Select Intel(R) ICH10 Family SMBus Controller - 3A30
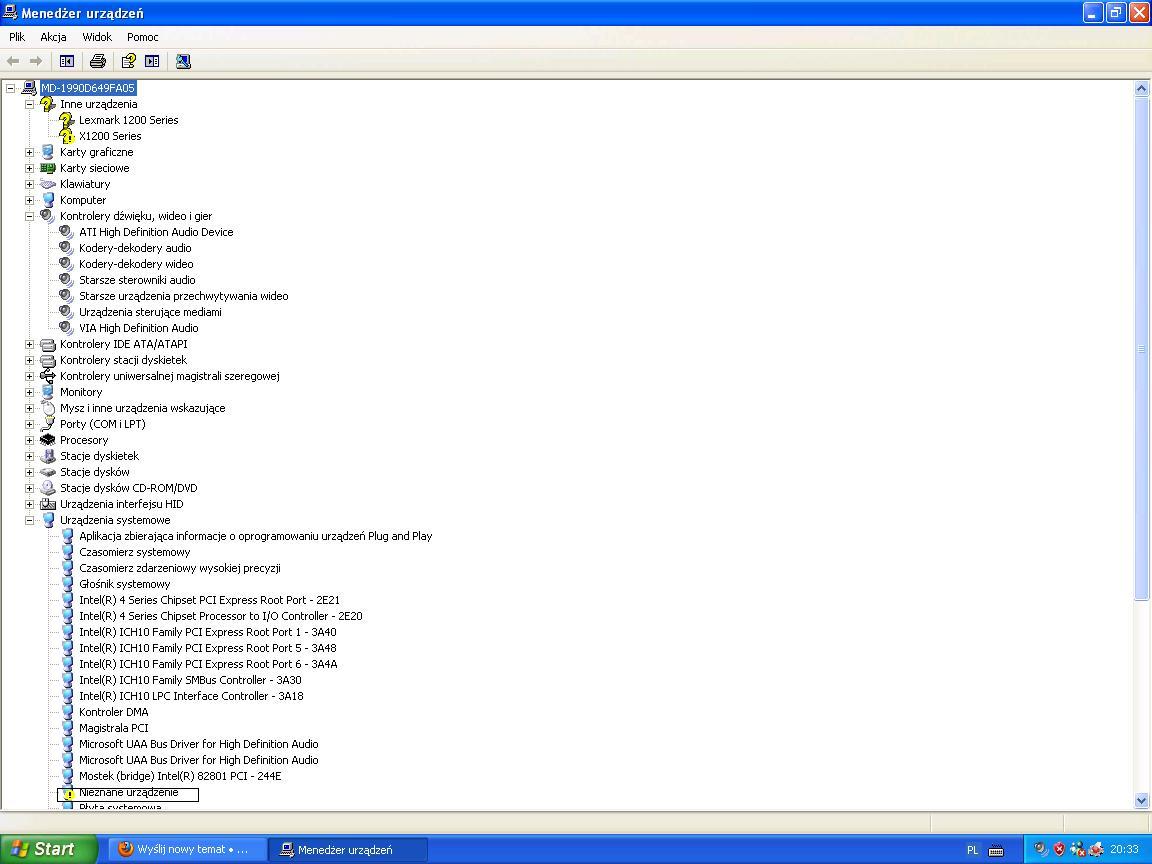The image size is (1152, 864). click(x=190, y=680)
